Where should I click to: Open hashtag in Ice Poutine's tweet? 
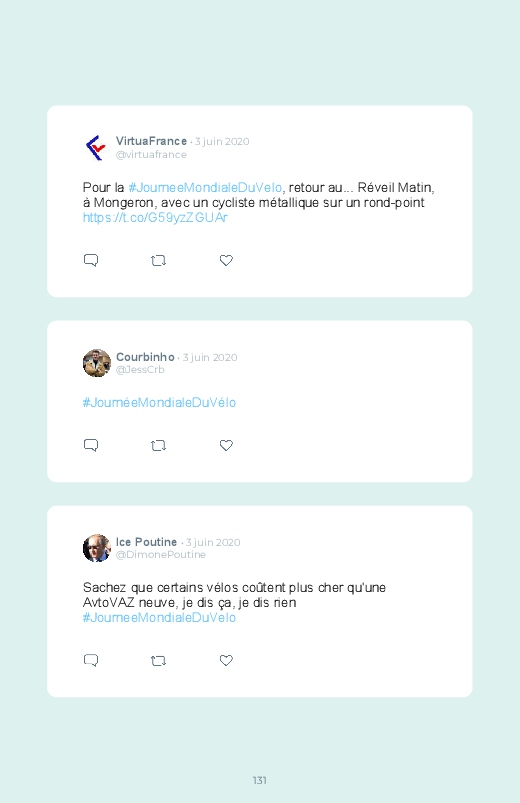(159, 618)
